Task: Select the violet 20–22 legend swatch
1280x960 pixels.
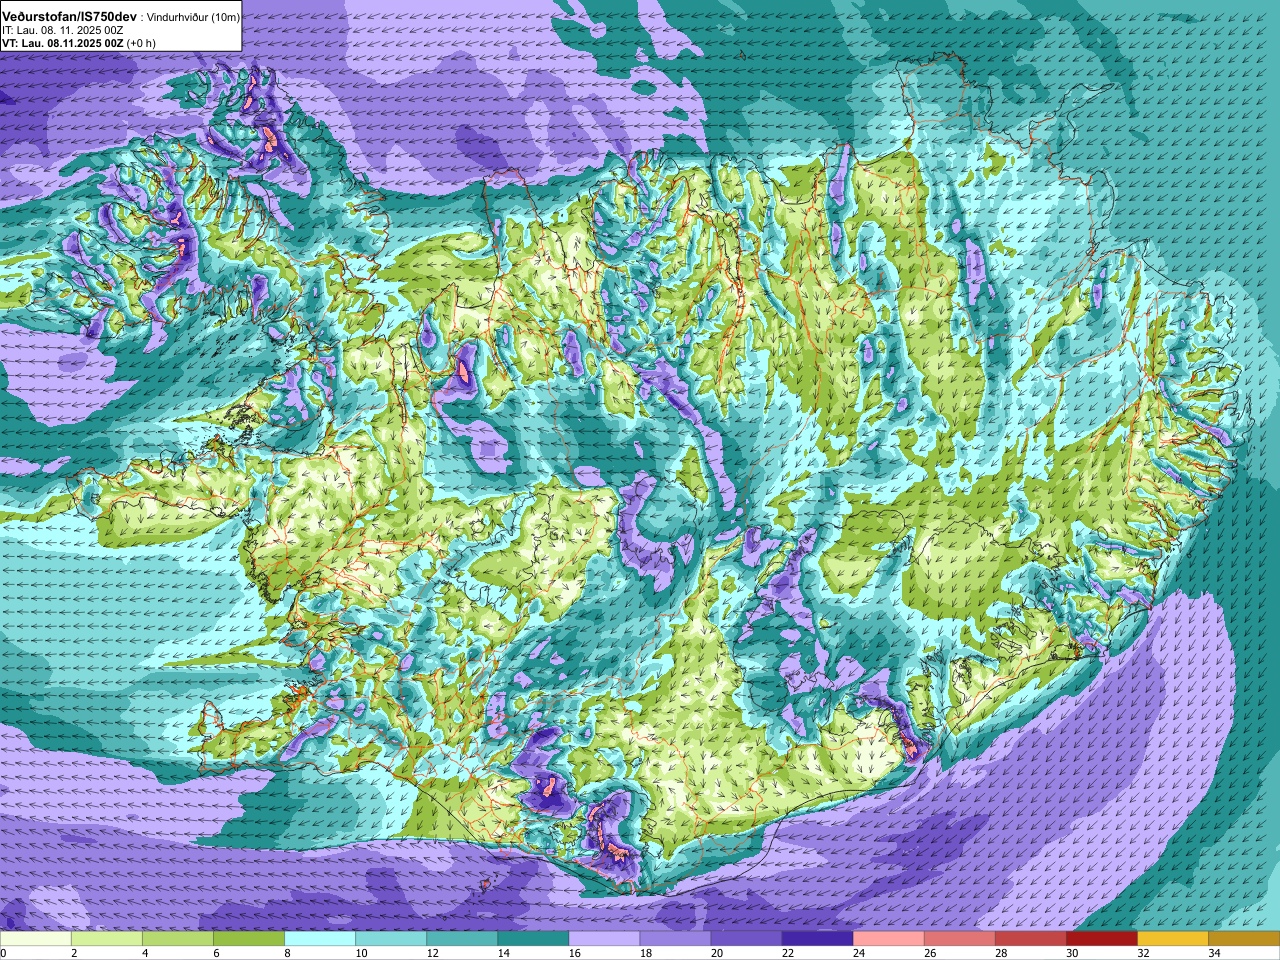Action: click(x=746, y=939)
